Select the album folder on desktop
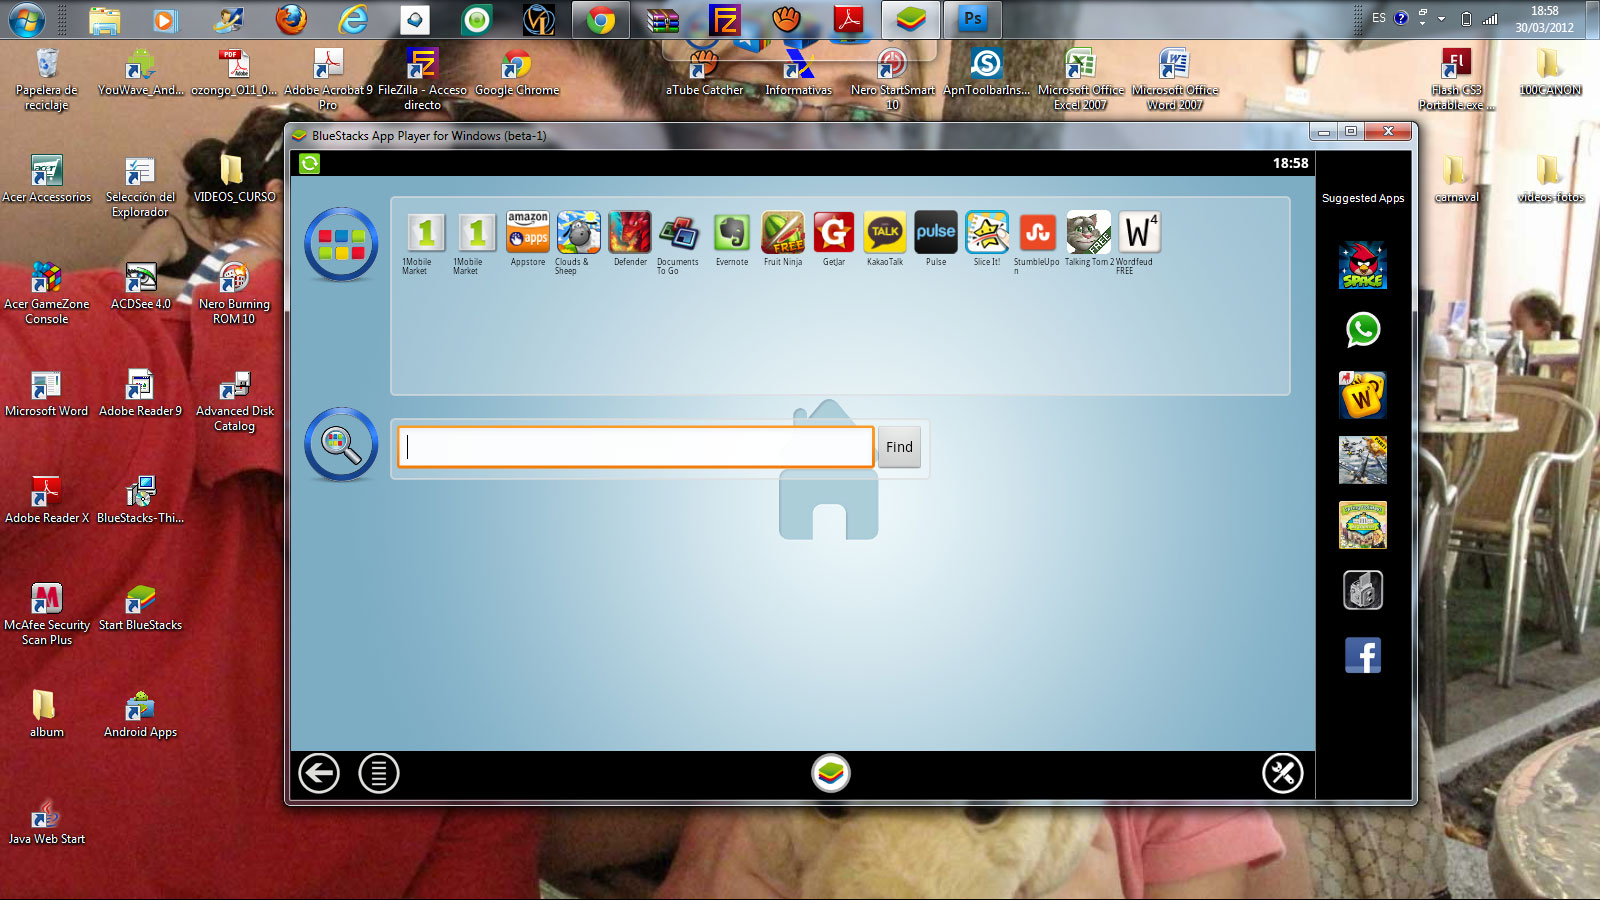The height and width of the screenshot is (900, 1600). click(46, 715)
